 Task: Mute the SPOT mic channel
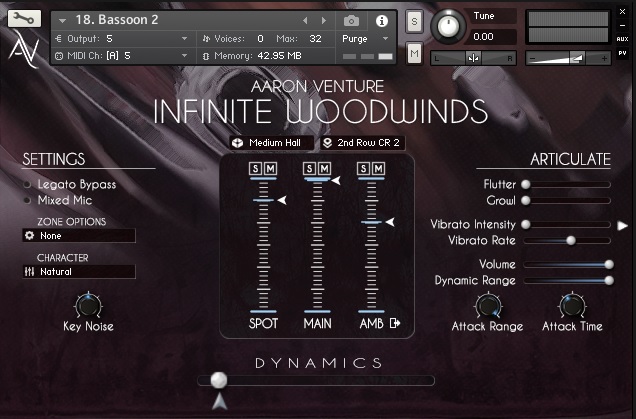coord(271,168)
